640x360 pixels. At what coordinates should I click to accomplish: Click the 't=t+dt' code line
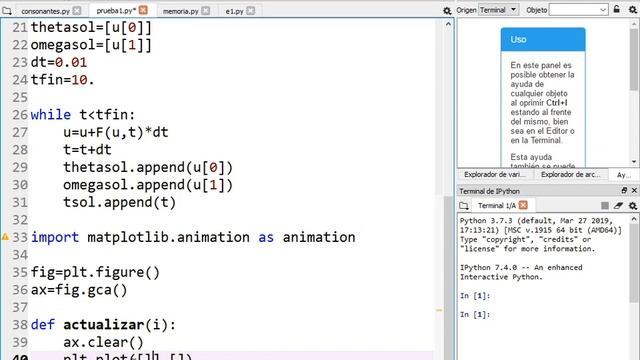tap(87, 150)
